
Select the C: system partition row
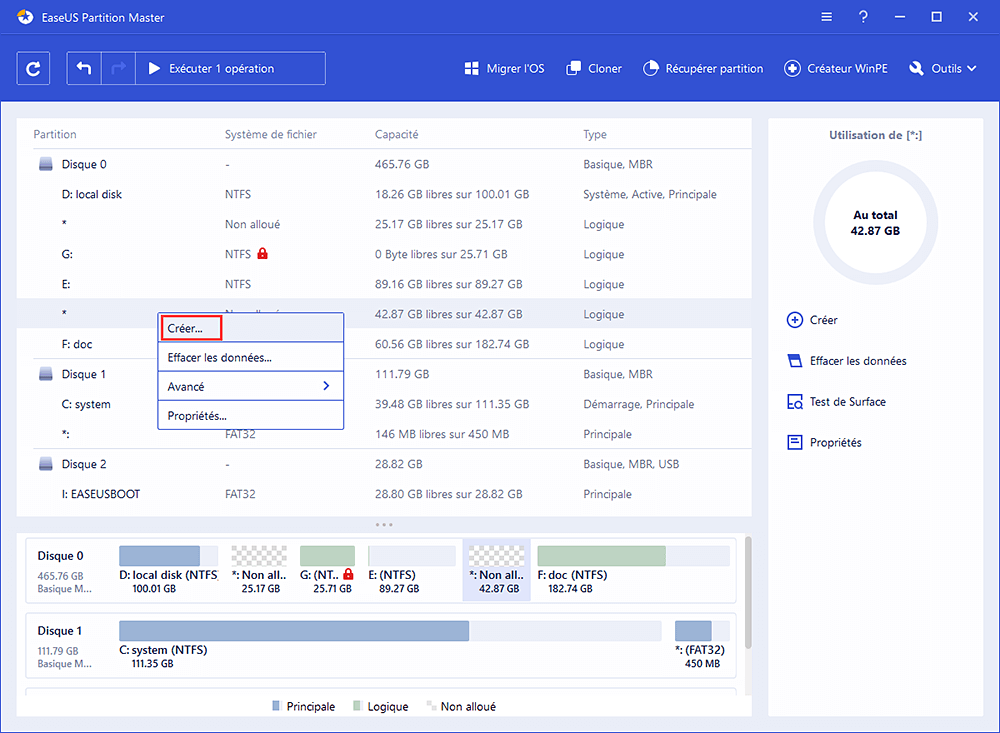(384, 404)
